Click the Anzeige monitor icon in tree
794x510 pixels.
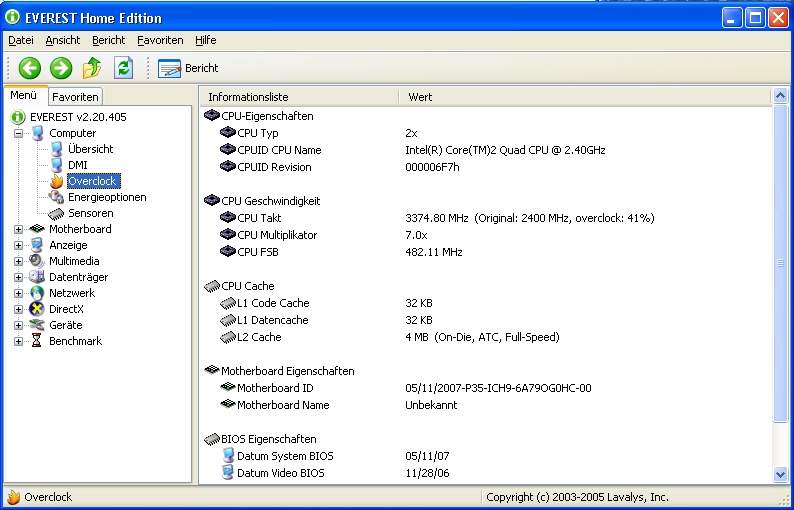coord(36,245)
